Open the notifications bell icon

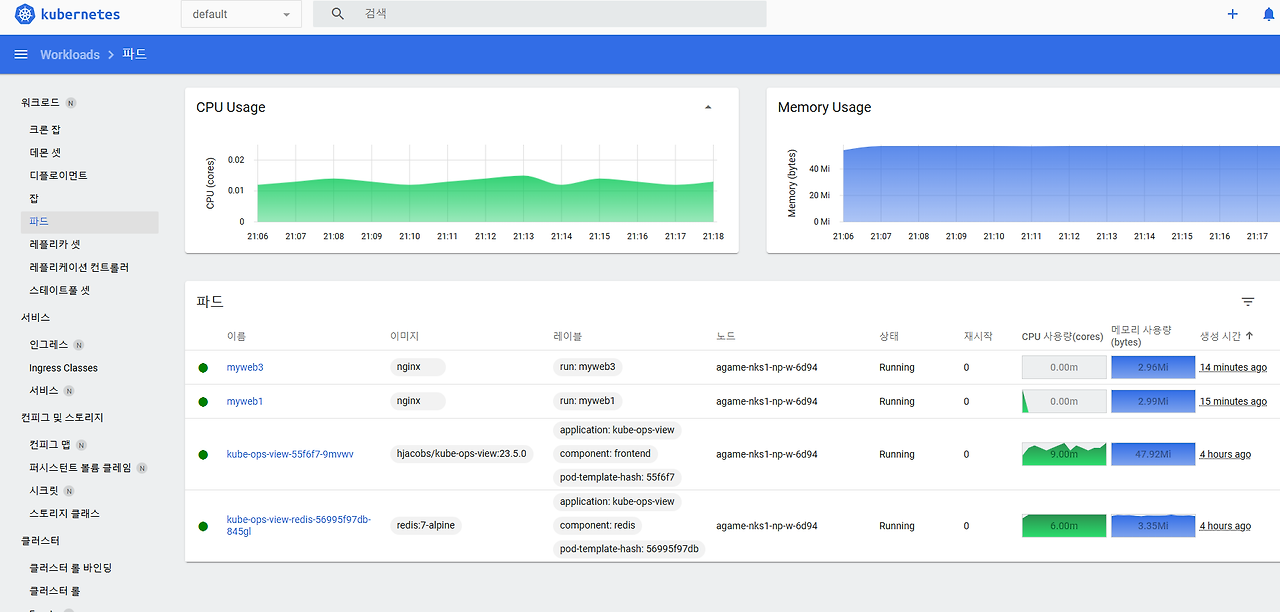point(1269,14)
